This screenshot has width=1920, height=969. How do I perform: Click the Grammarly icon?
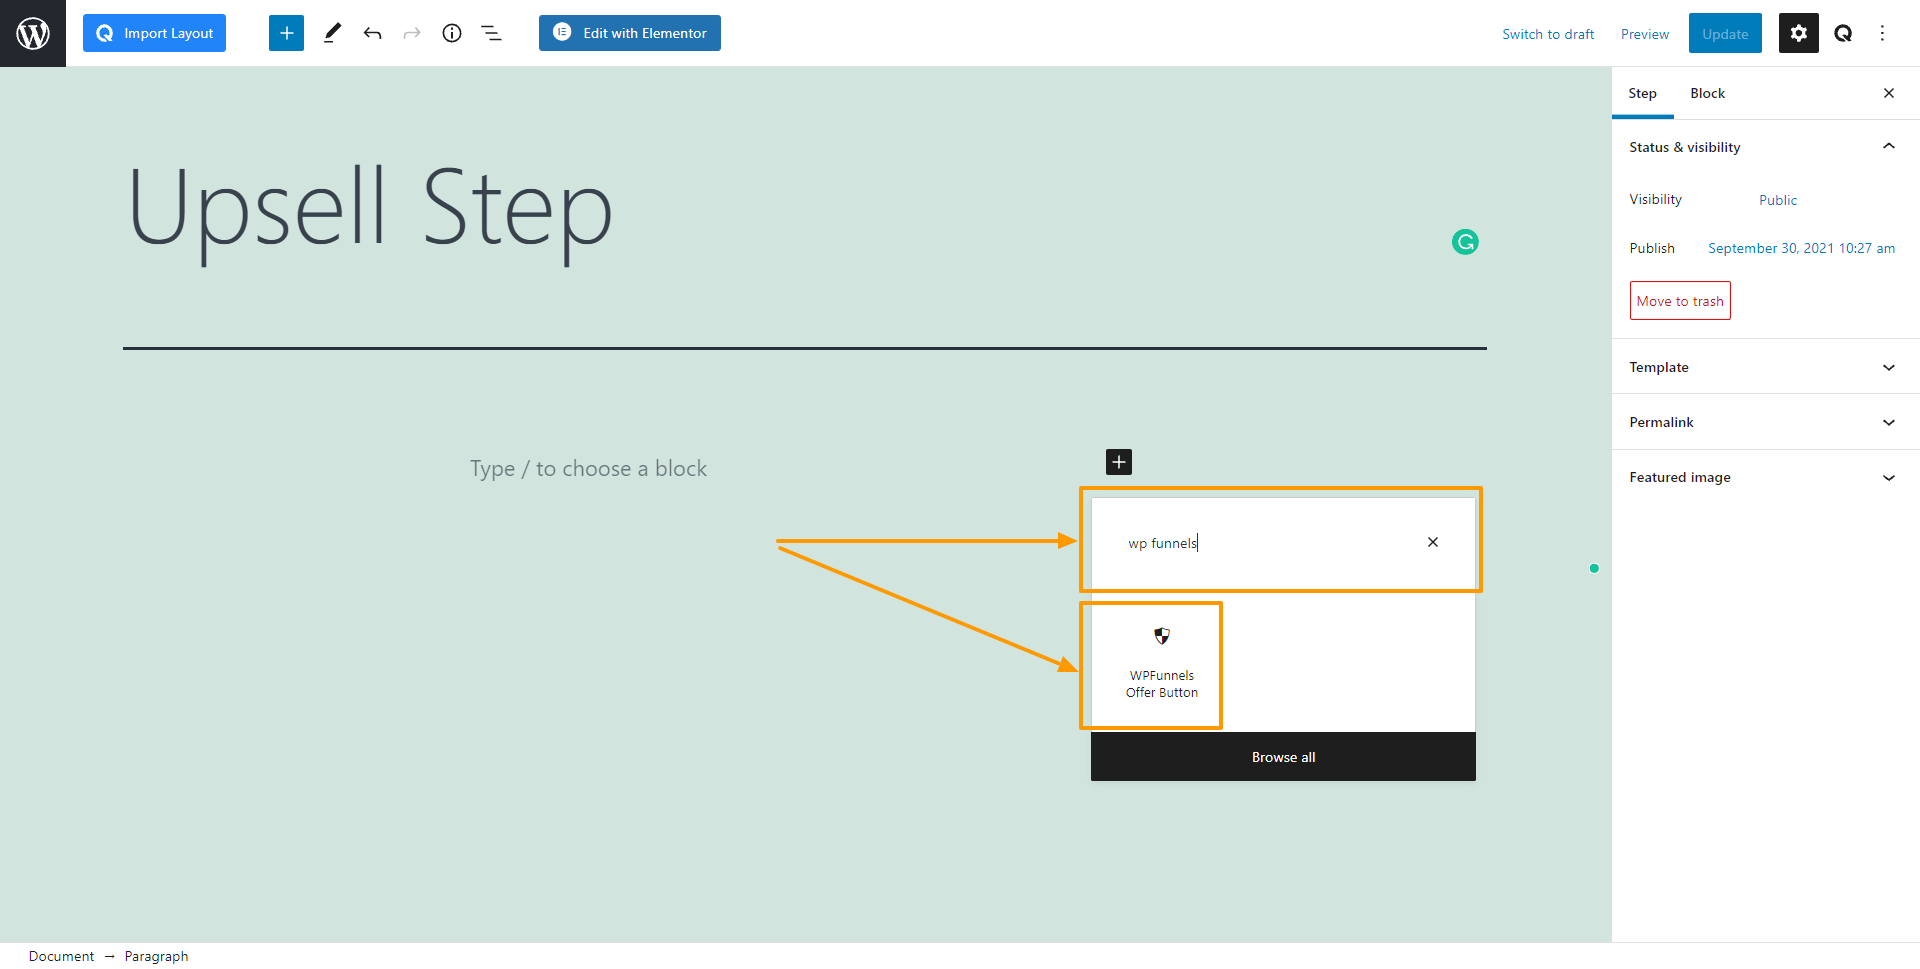click(1465, 242)
